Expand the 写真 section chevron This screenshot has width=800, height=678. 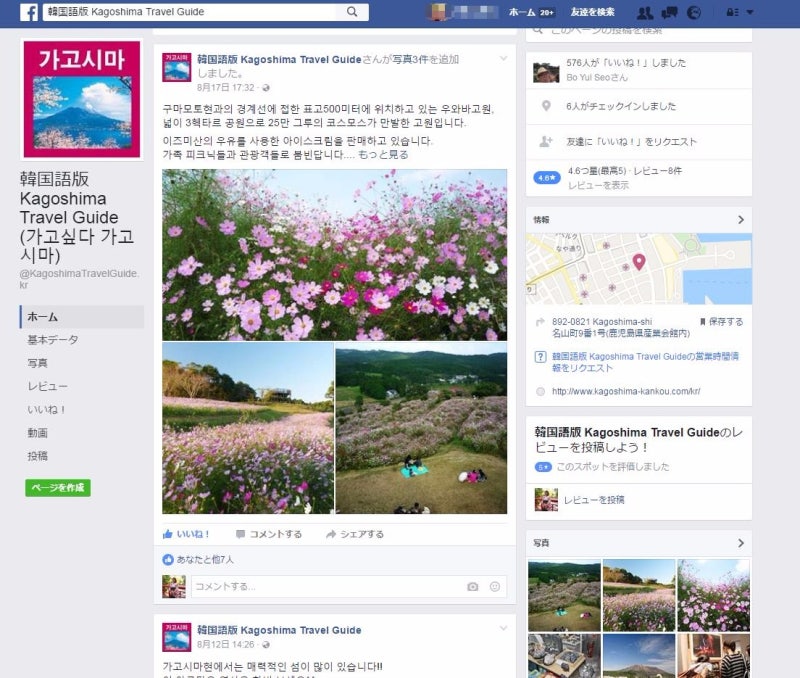point(741,543)
